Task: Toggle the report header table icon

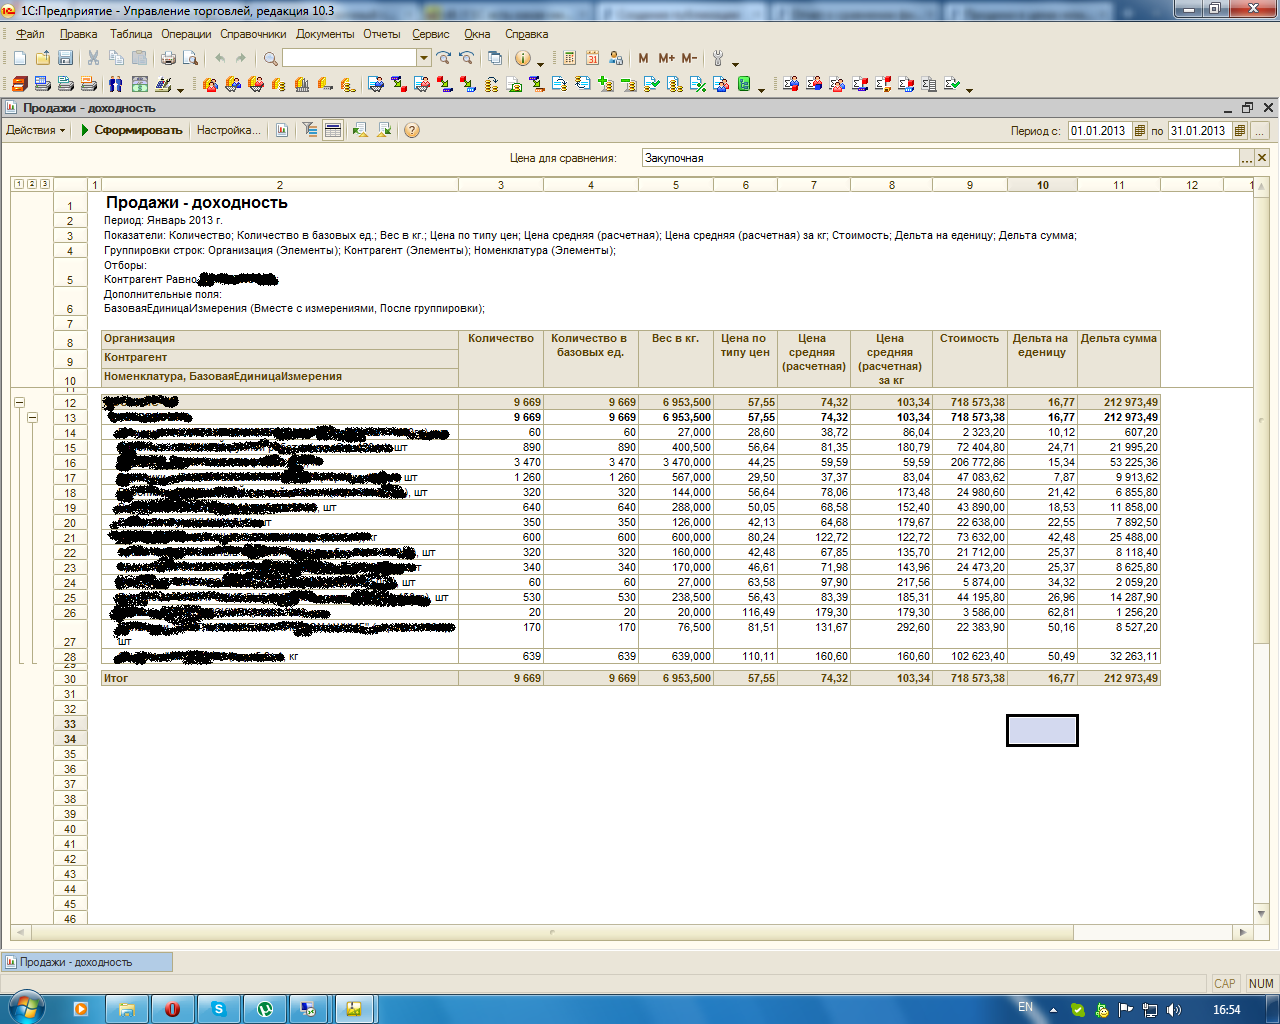Action: pyautogui.click(x=333, y=130)
